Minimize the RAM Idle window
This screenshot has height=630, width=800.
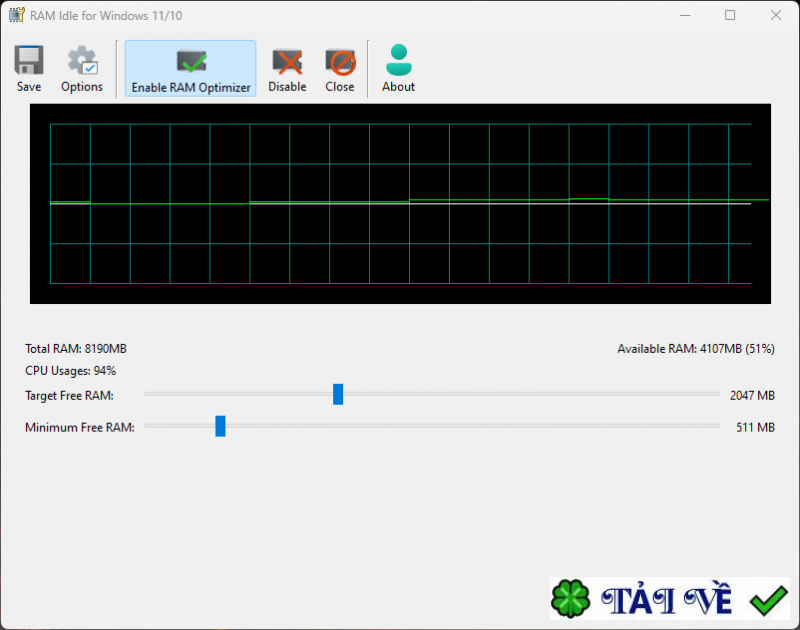685,15
